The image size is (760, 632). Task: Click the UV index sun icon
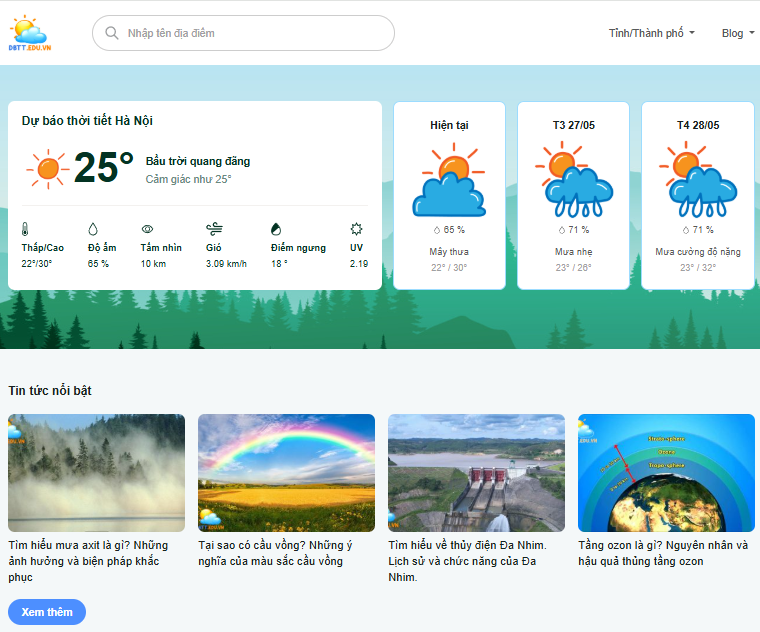tap(356, 229)
